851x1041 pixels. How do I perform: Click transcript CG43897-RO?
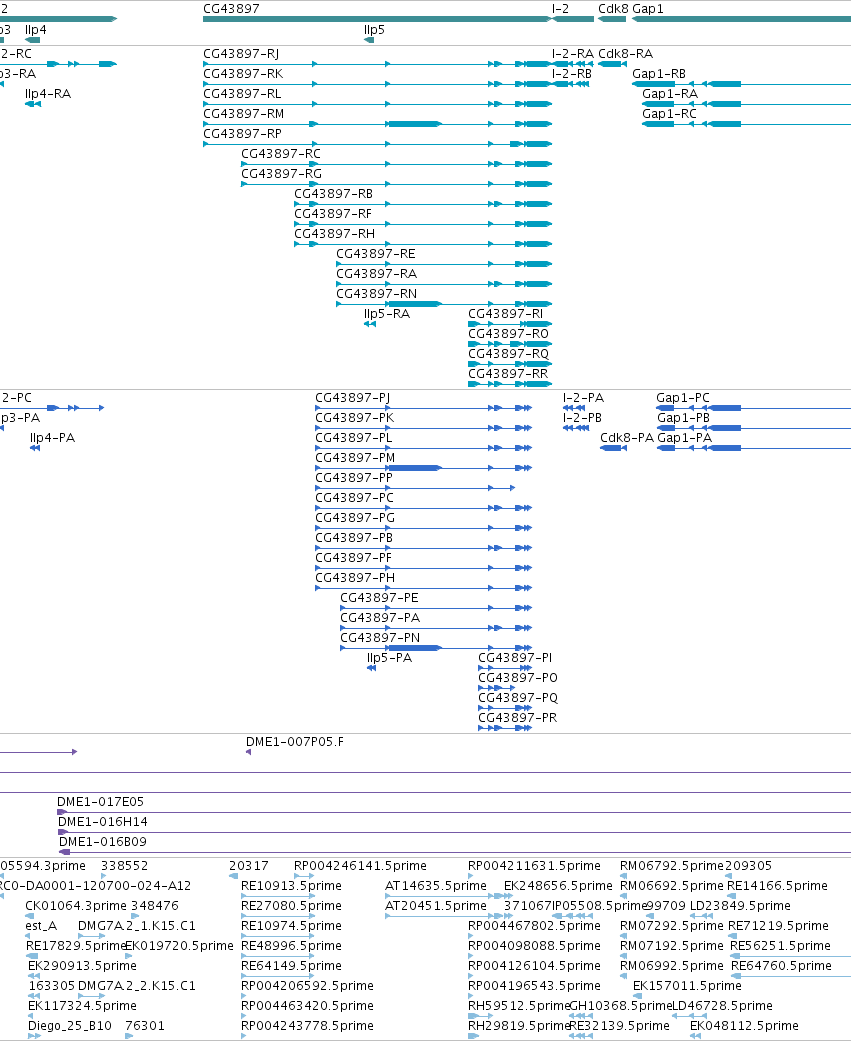coord(508,333)
